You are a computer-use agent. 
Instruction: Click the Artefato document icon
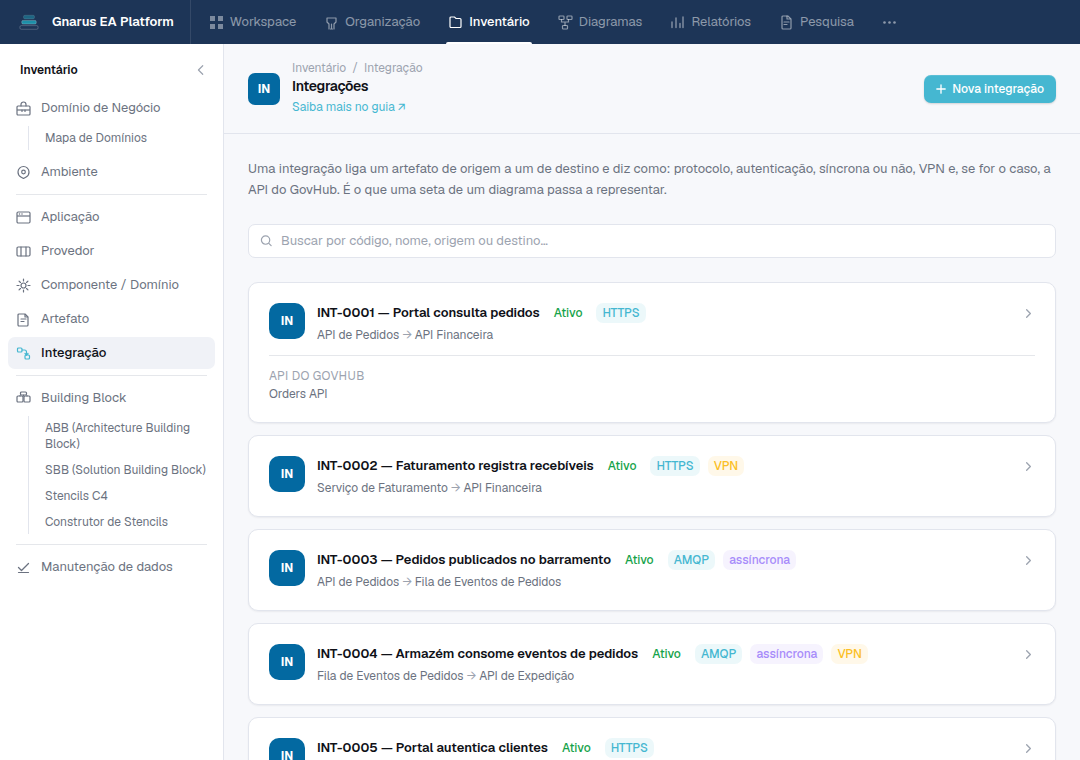23,319
